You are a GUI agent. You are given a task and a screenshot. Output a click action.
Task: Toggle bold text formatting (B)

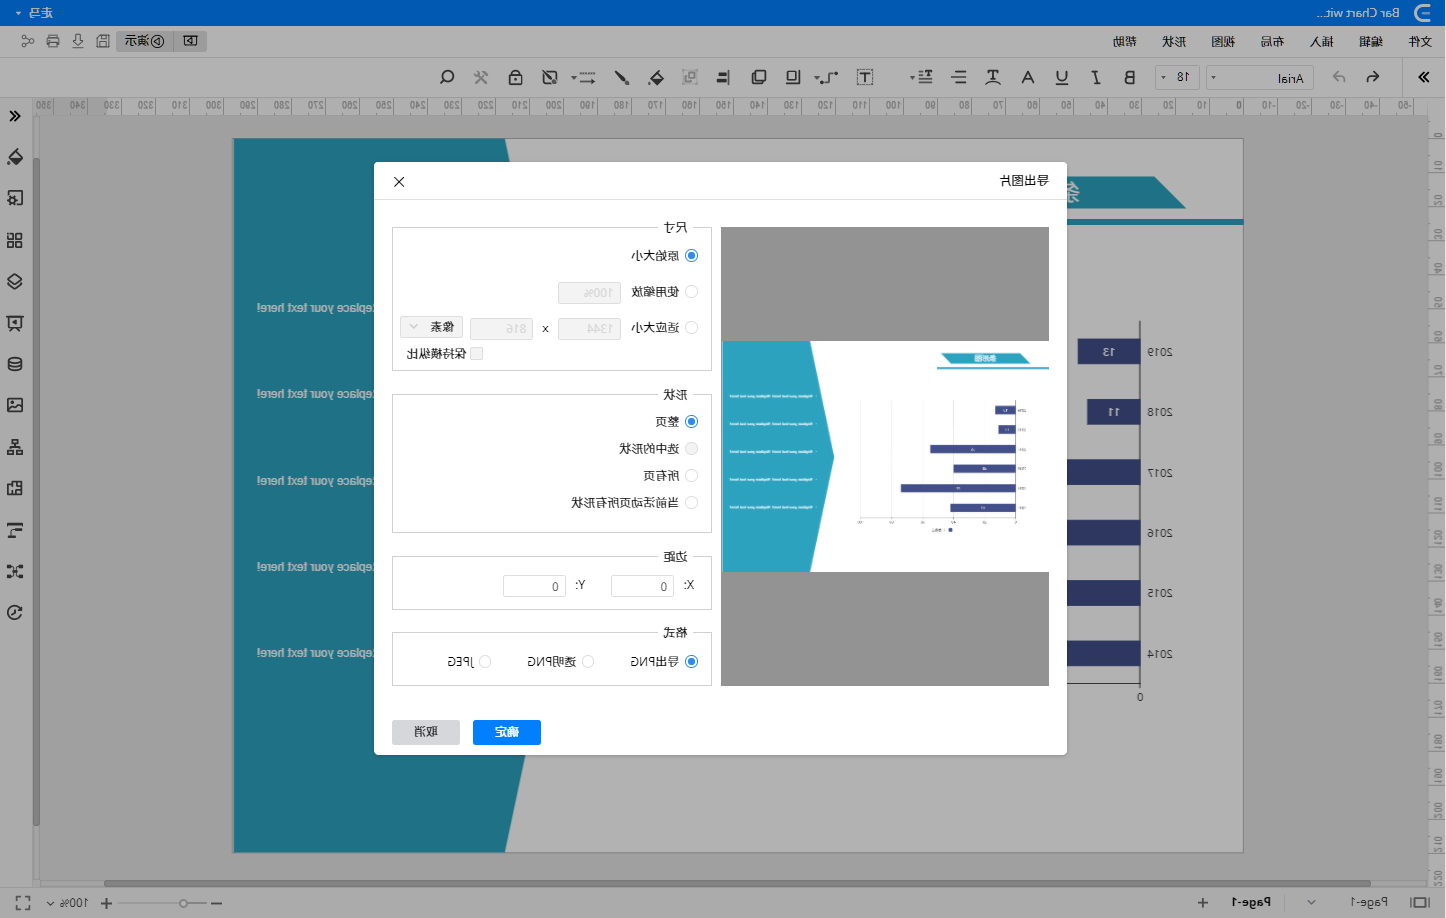(x=1129, y=77)
